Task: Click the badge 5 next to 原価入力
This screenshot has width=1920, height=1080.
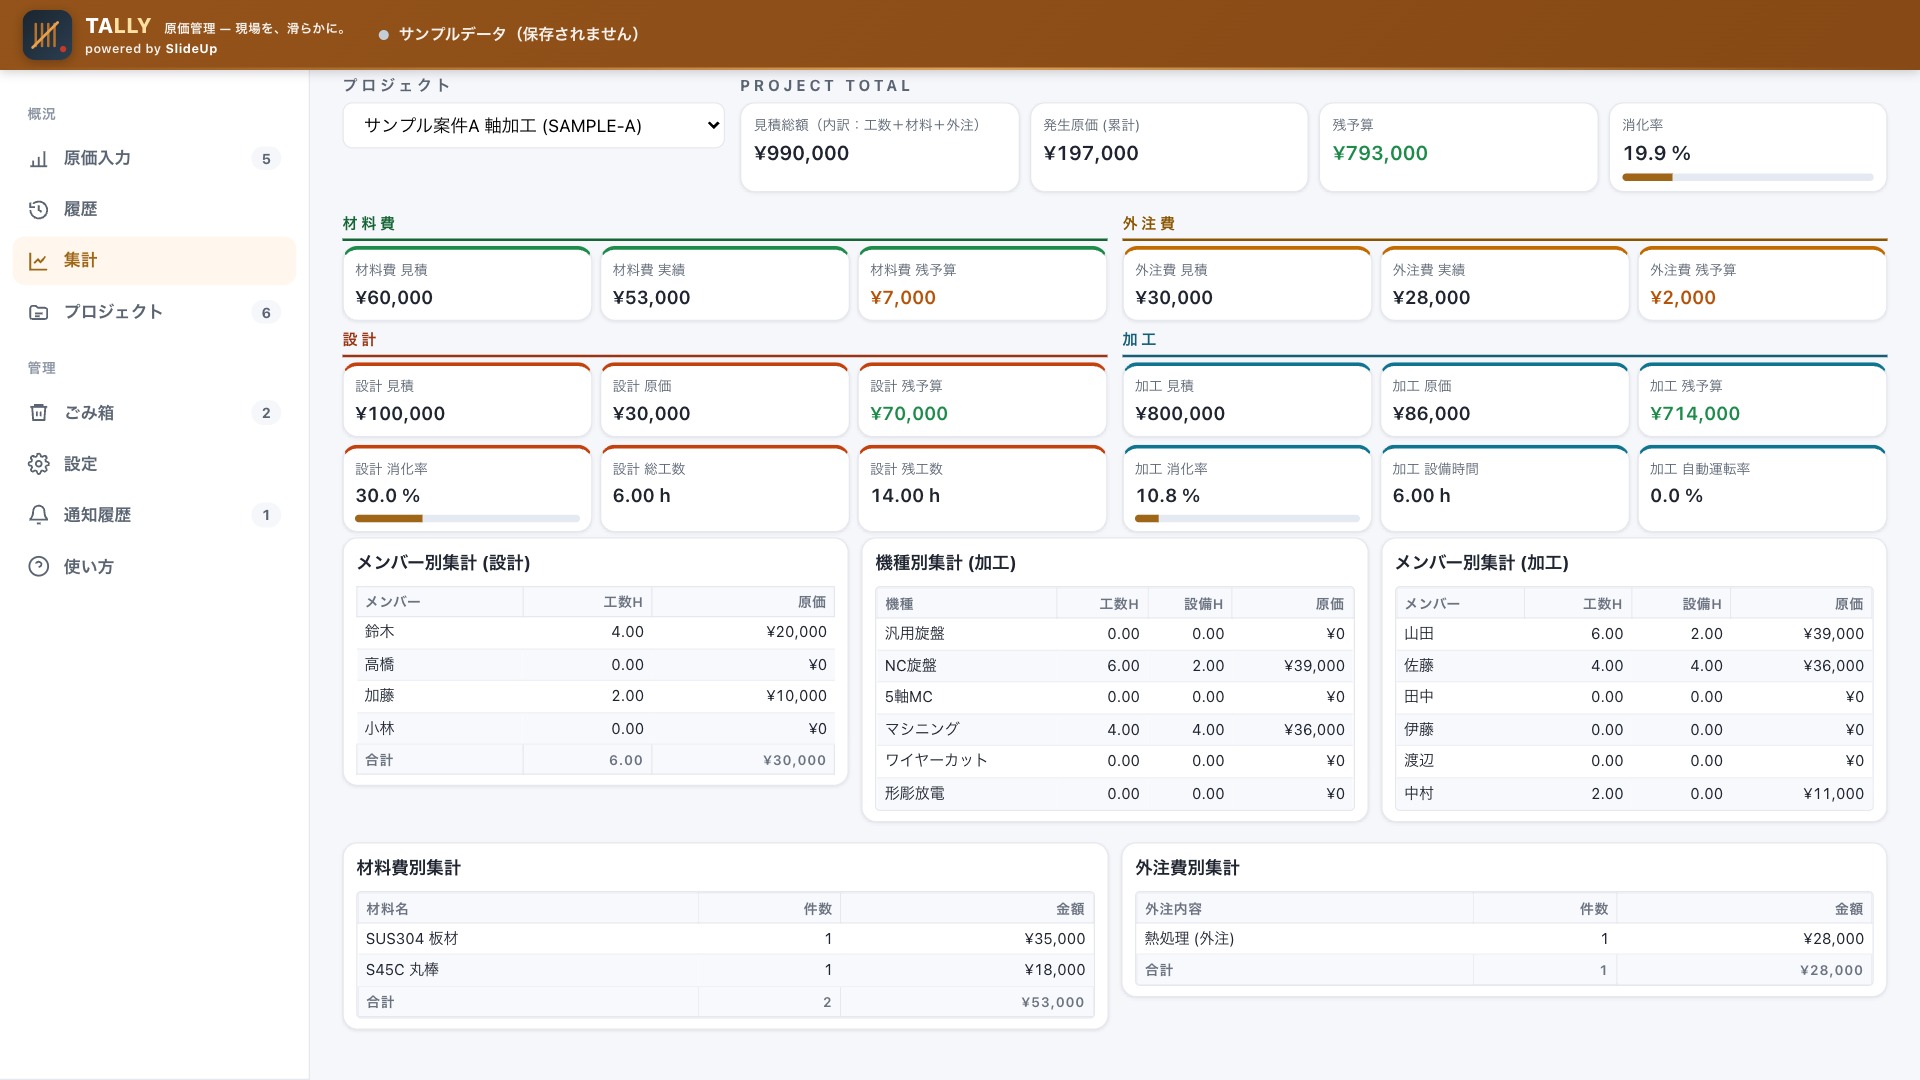Action: click(266, 159)
